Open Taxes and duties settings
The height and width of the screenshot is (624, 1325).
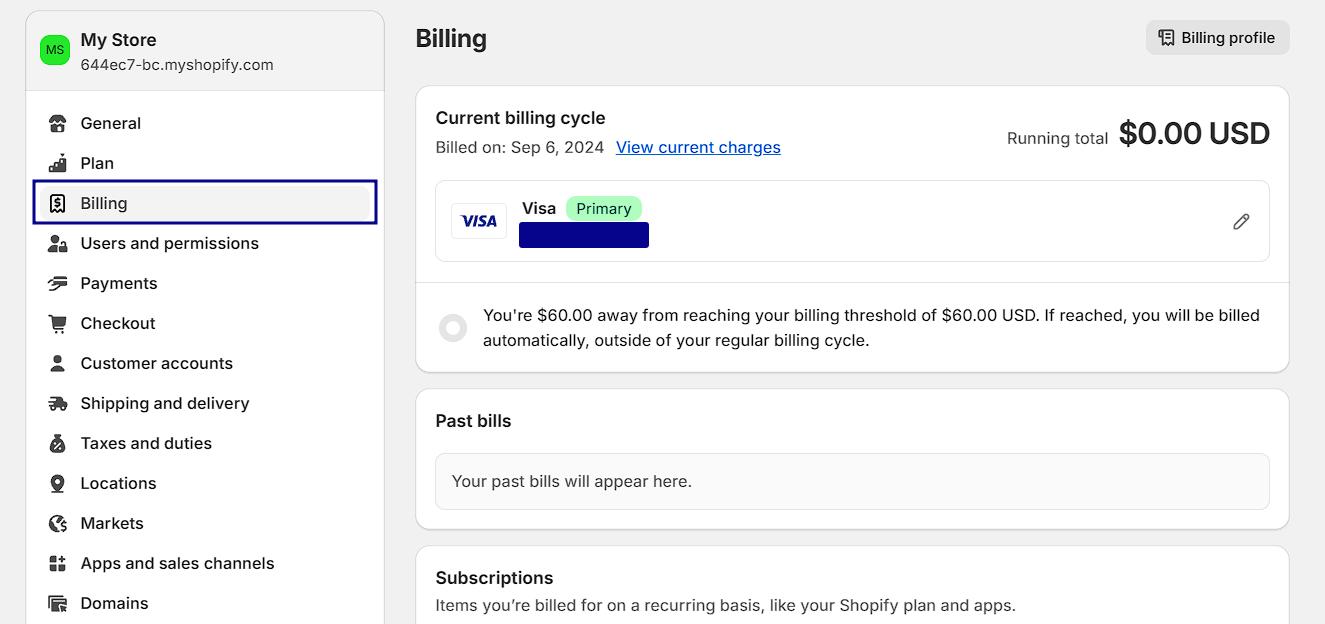click(205, 443)
